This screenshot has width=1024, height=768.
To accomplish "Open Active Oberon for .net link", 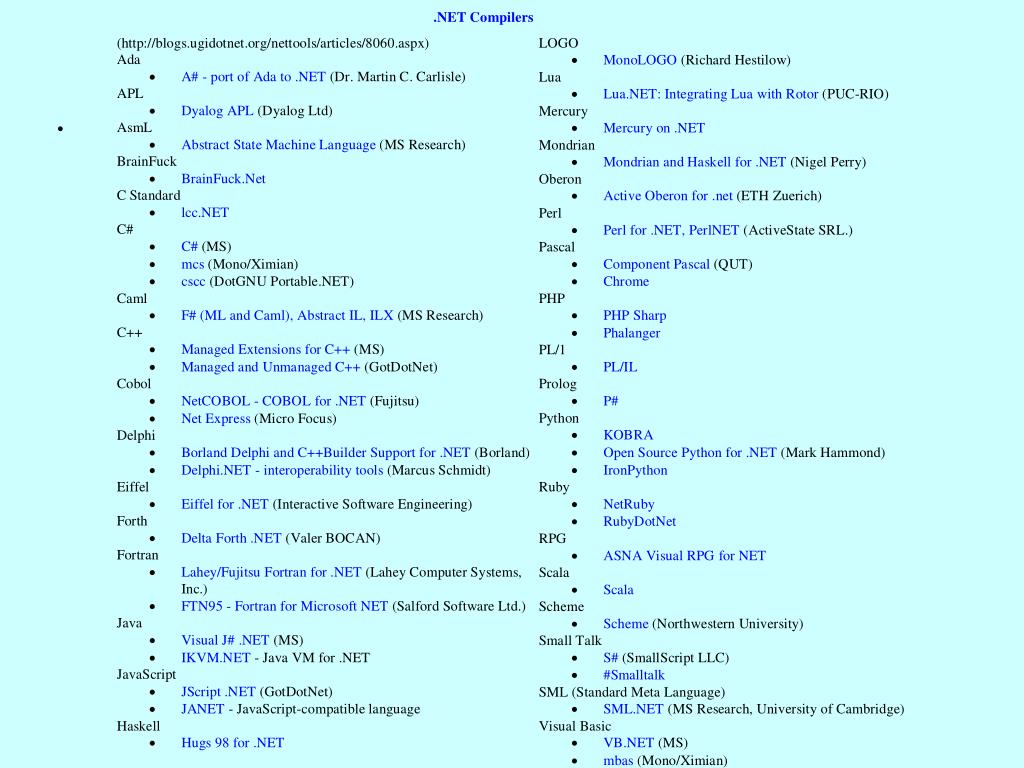I will click(x=668, y=196).
